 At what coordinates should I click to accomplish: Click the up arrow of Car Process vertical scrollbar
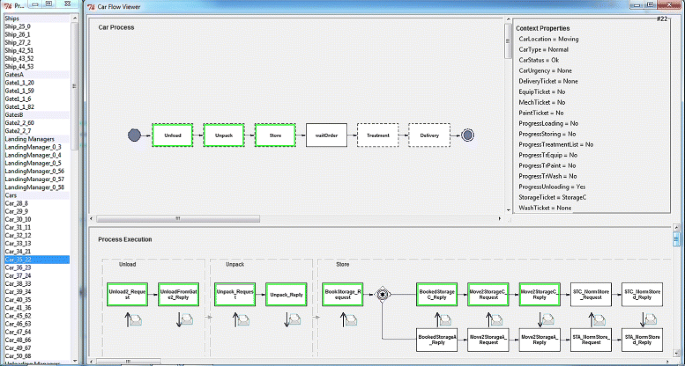point(508,20)
